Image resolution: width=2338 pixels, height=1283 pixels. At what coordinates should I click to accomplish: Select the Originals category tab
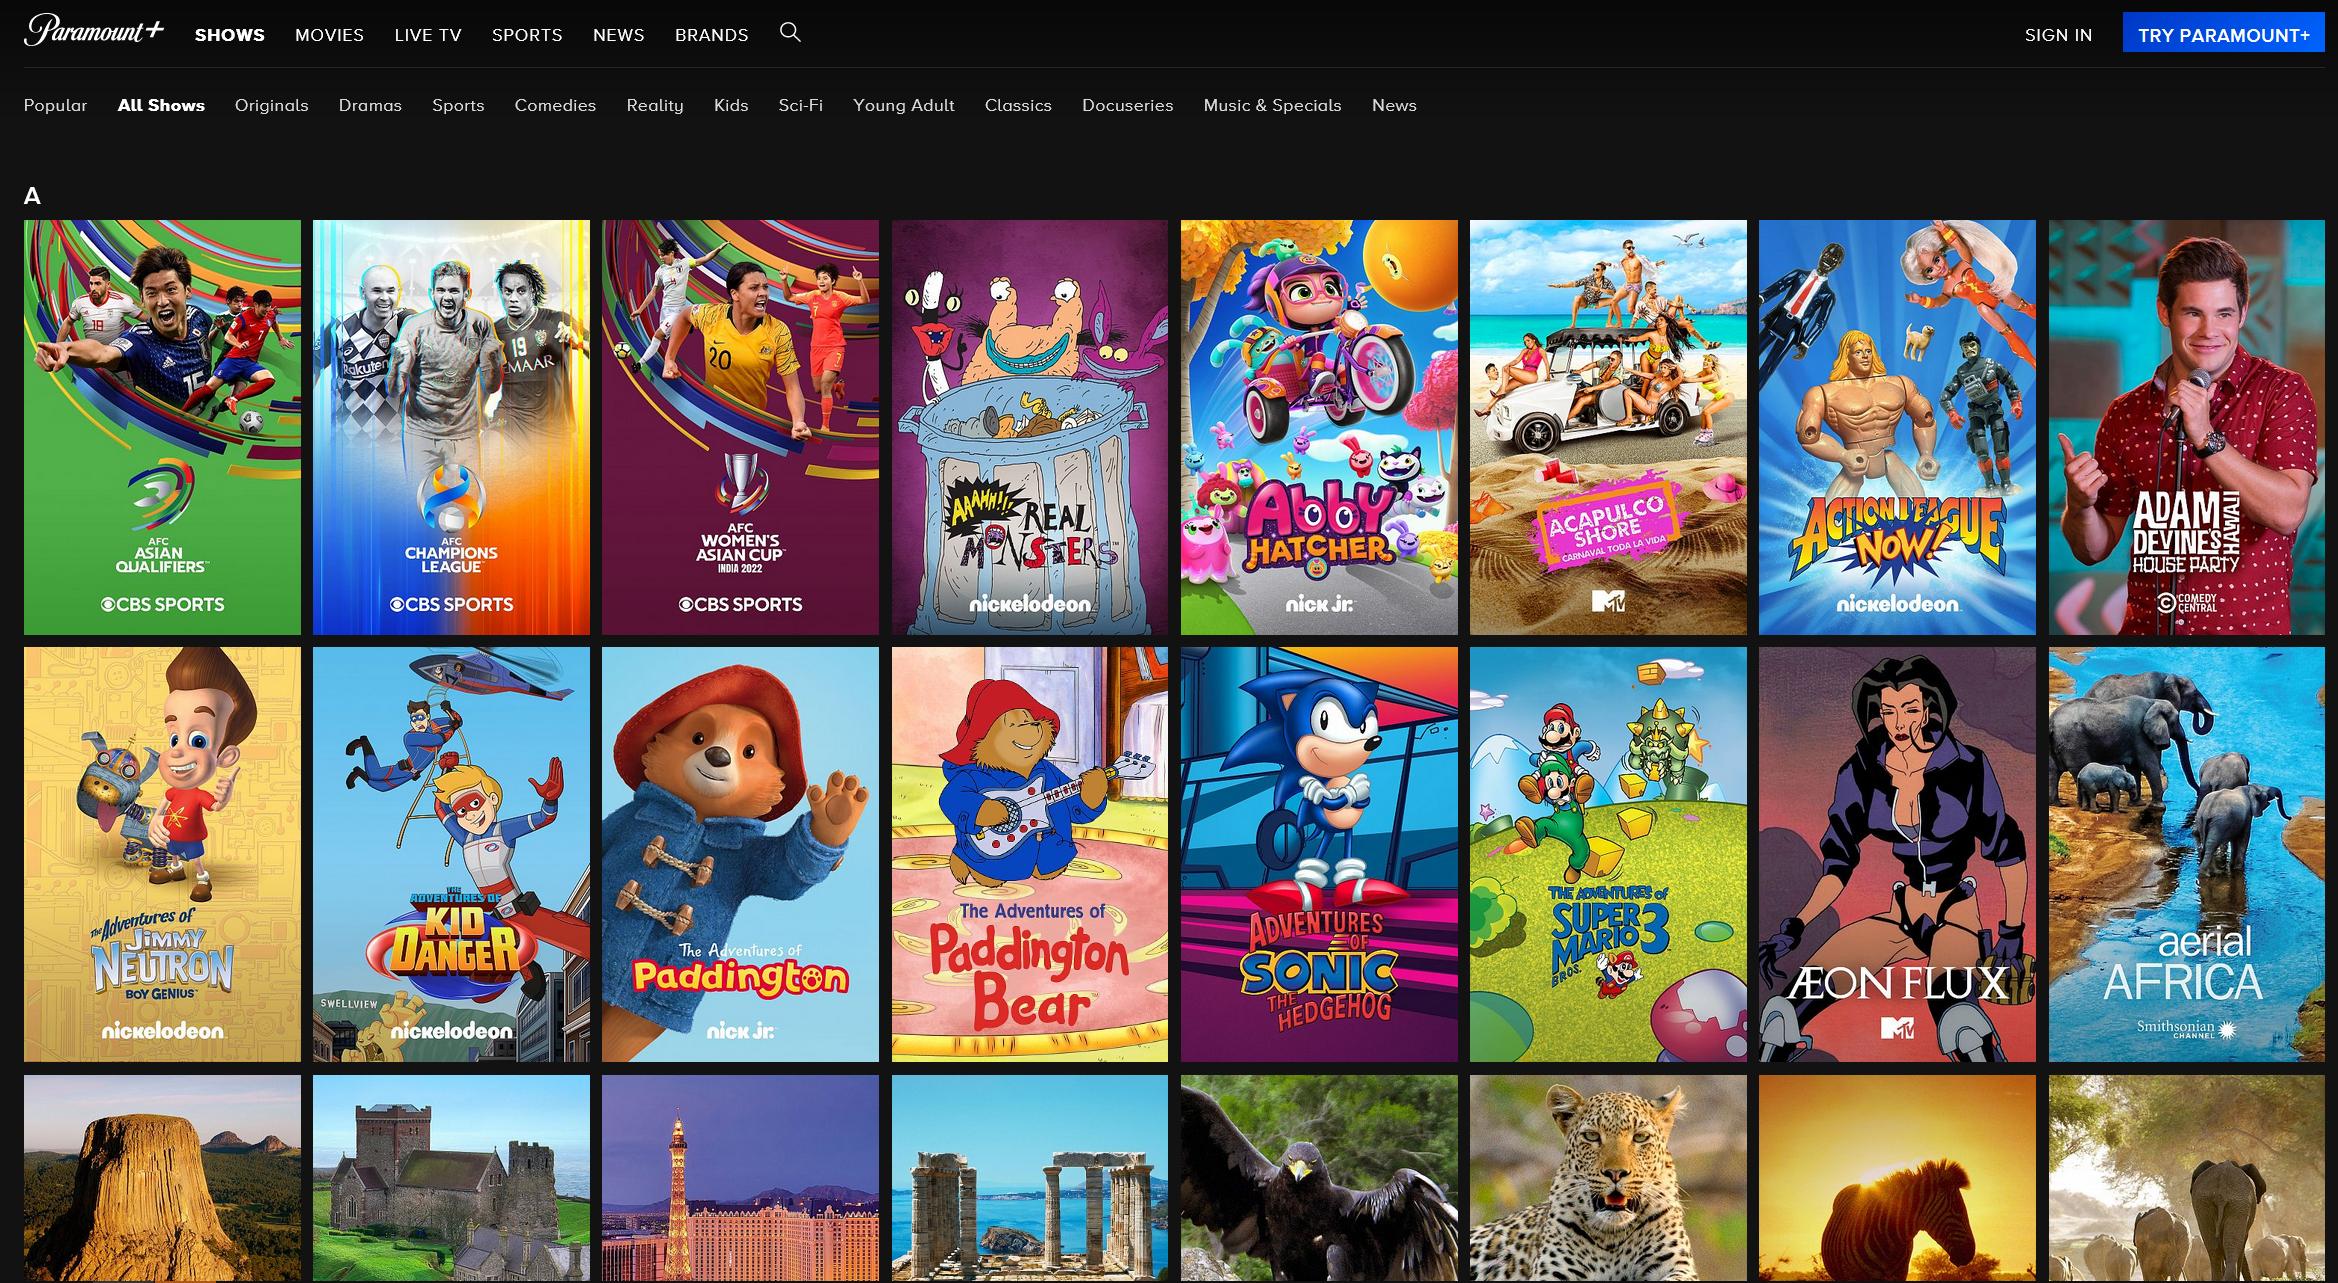(271, 105)
